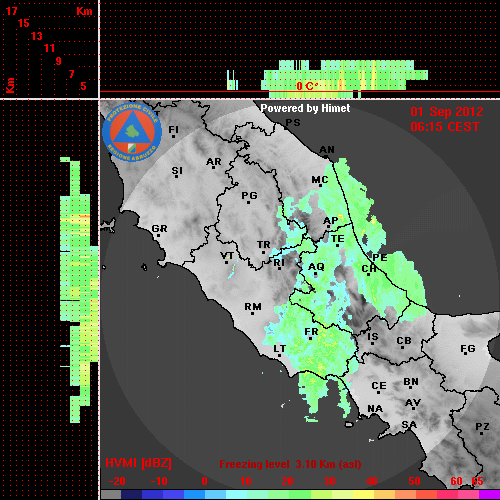The width and height of the screenshot is (500, 500).
Task: Select the 'HVMI [dBZ]' label
Action: click(x=138, y=463)
